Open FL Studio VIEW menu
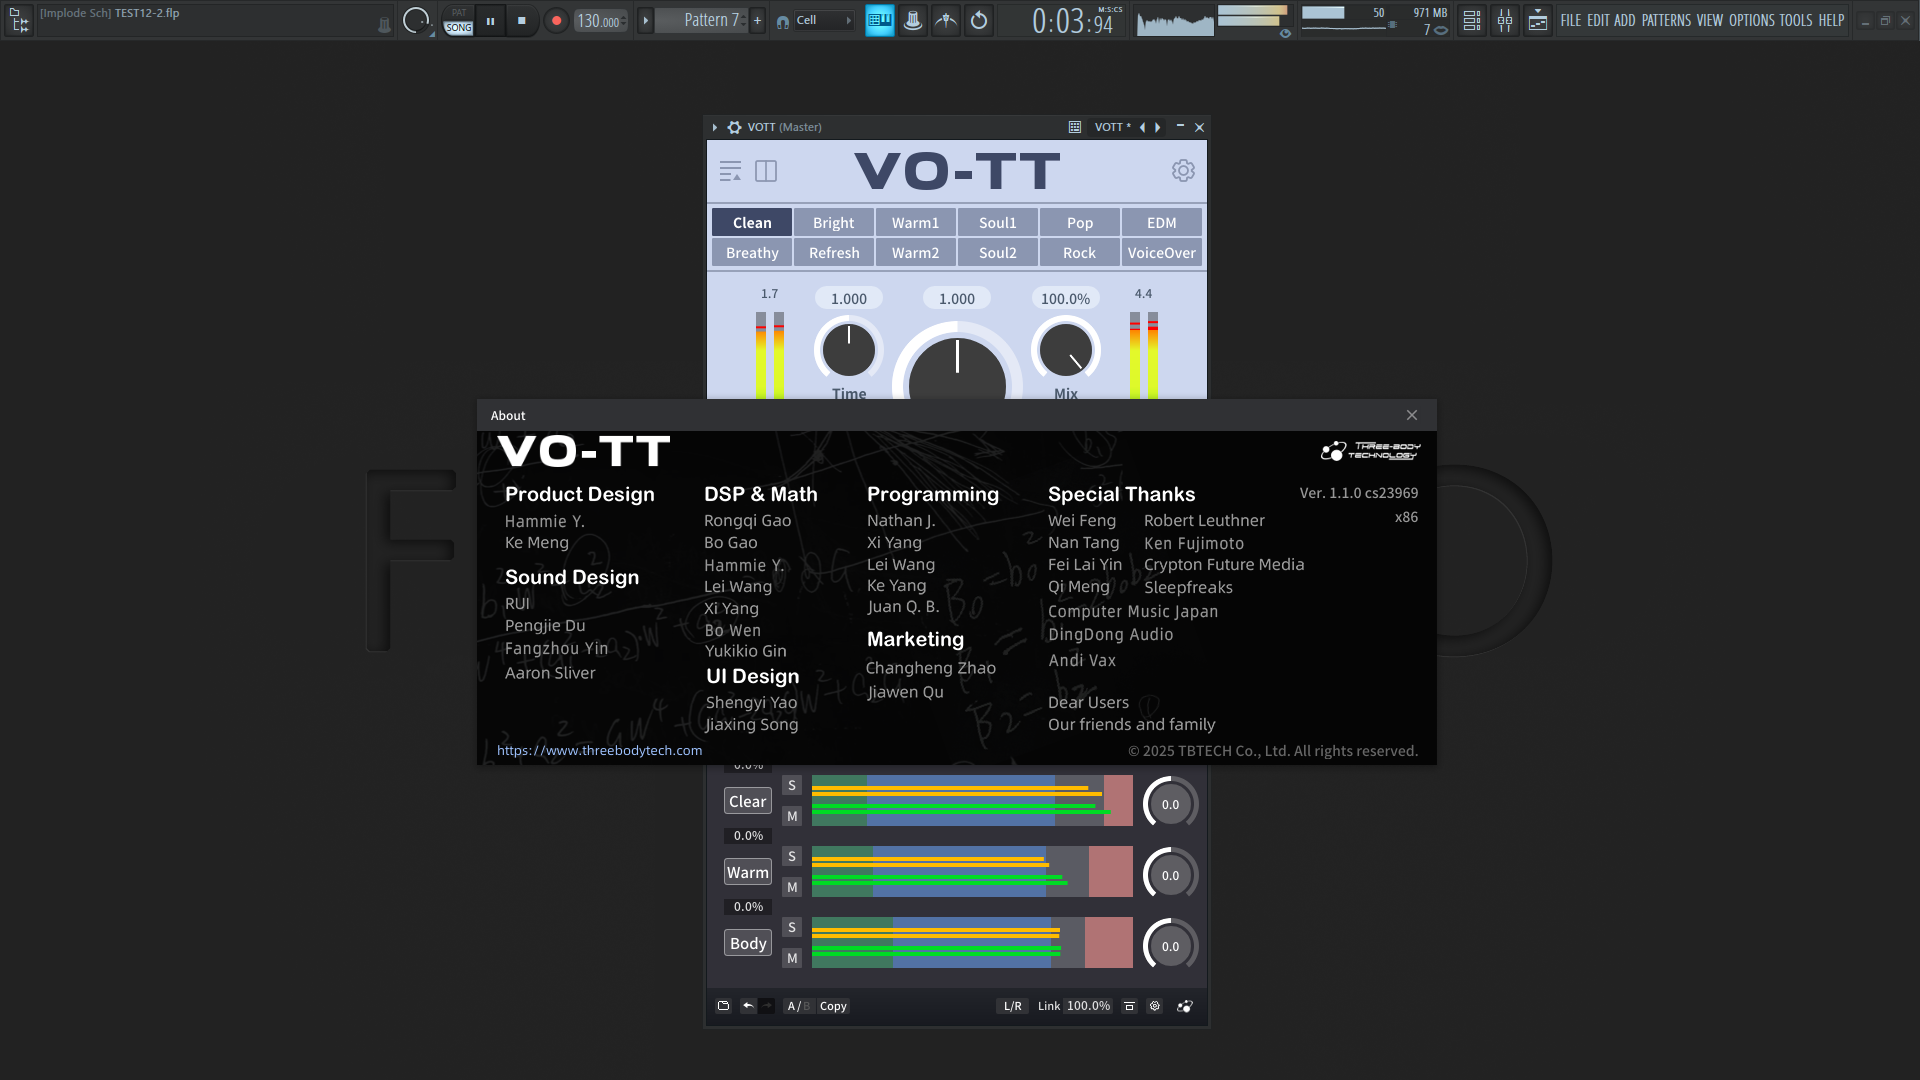 (1710, 20)
